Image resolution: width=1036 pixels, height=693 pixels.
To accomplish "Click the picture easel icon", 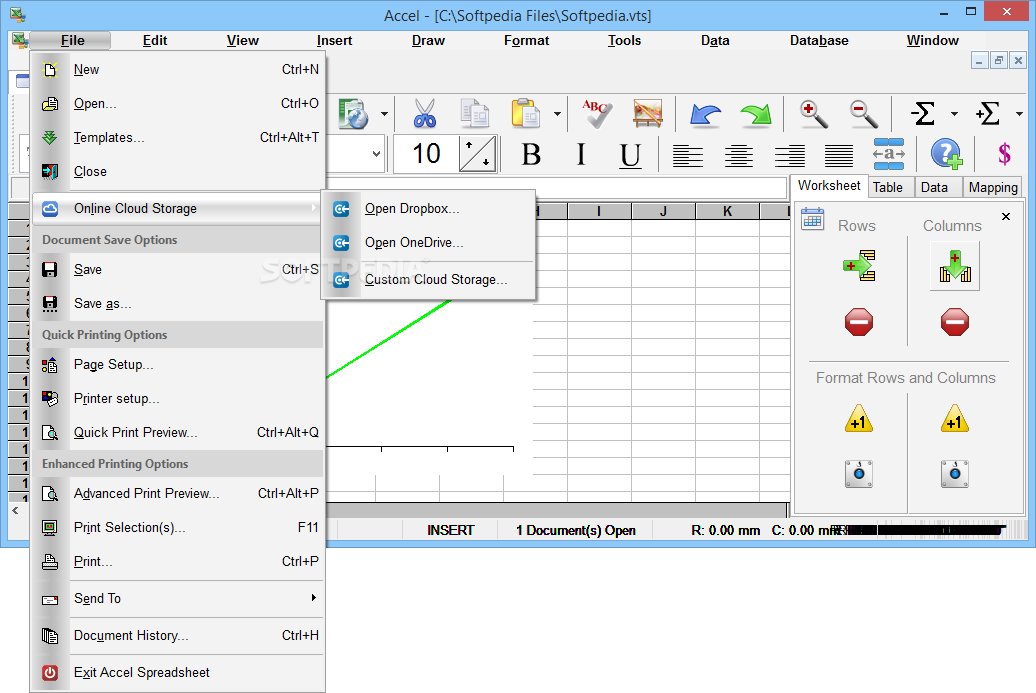I will click(x=648, y=114).
